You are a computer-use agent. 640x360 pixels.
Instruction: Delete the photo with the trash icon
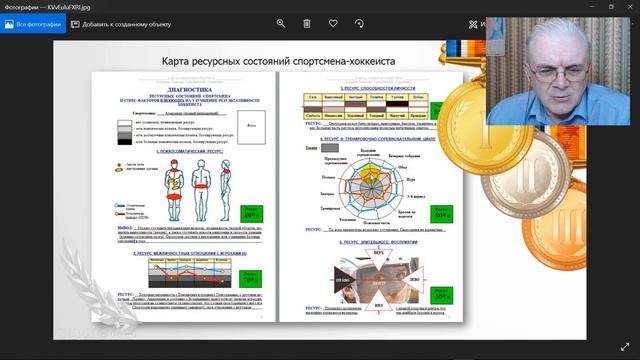(x=307, y=24)
